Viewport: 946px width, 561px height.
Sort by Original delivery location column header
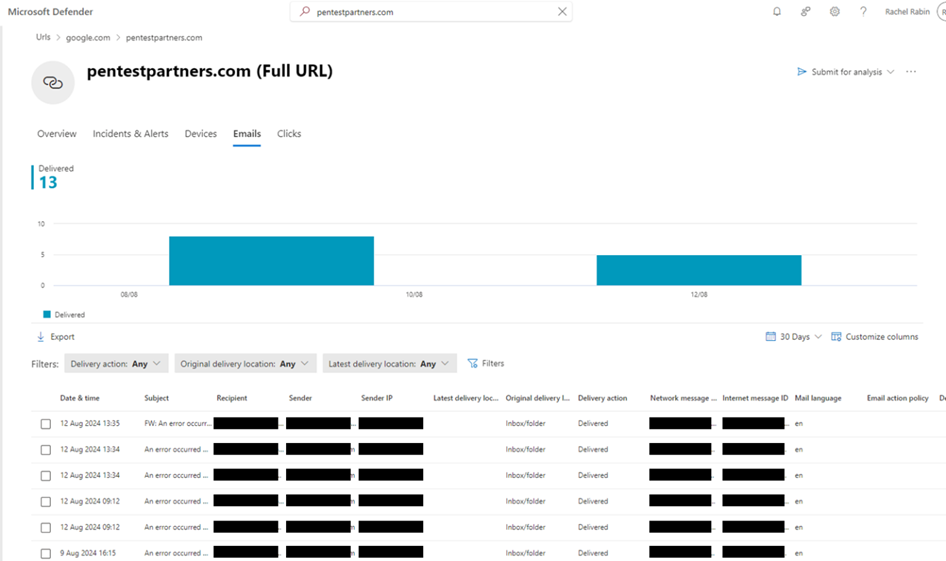(x=538, y=398)
